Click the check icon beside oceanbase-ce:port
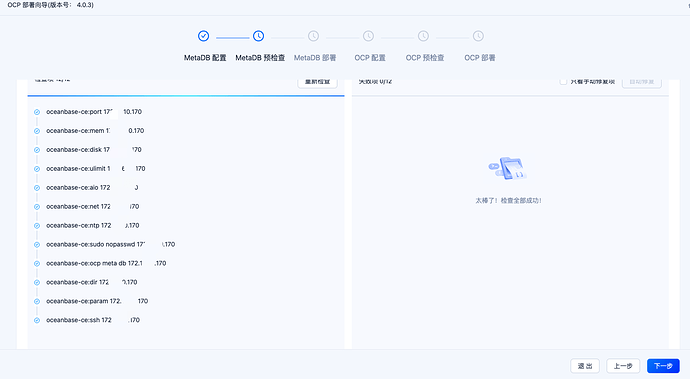Viewport: 690px width, 379px height. (x=37, y=112)
